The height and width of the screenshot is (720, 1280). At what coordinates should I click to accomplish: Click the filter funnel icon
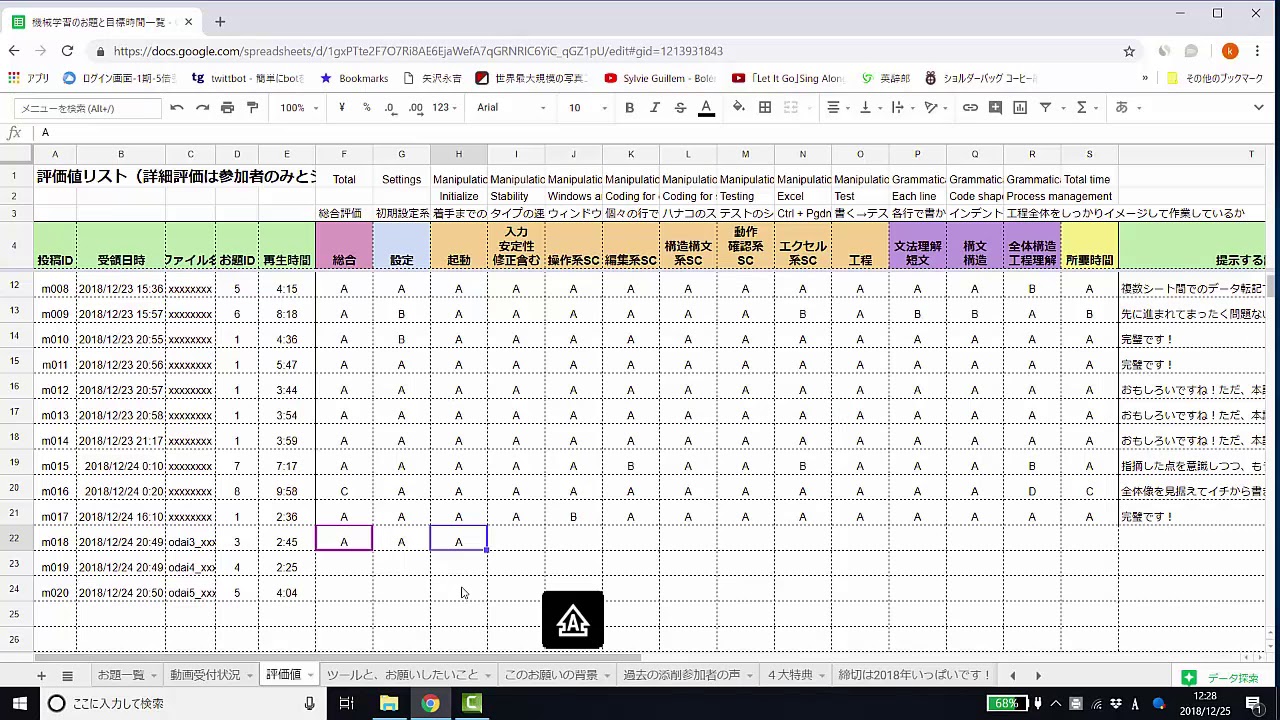coord(1045,107)
